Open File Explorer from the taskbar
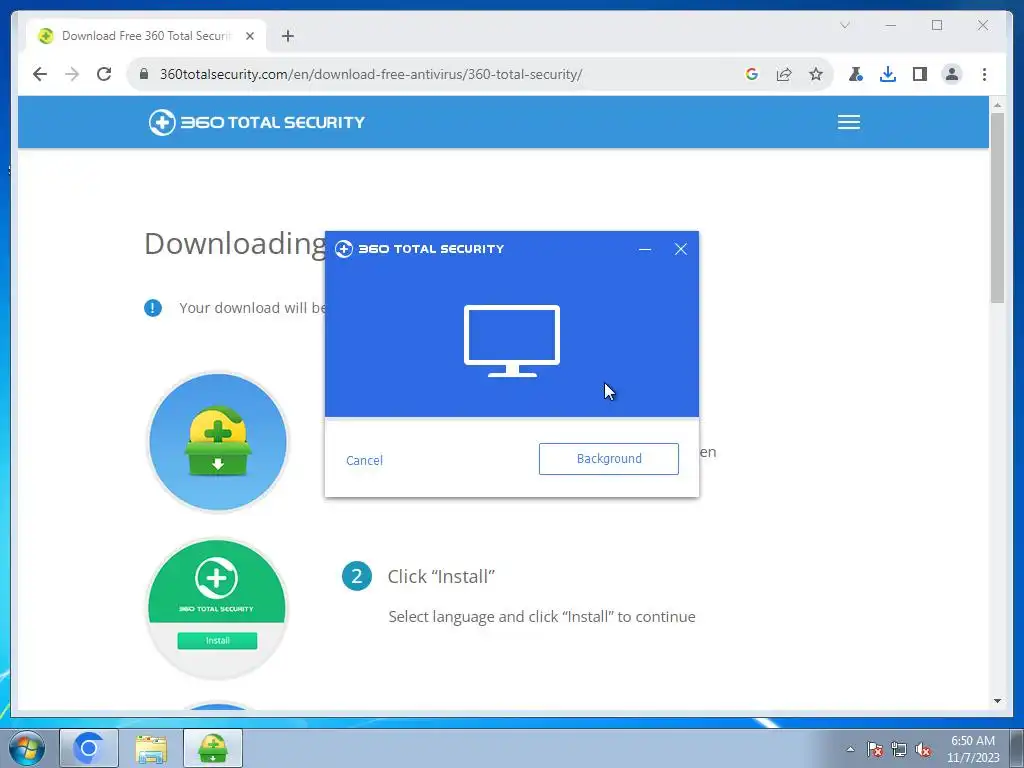 (151, 748)
